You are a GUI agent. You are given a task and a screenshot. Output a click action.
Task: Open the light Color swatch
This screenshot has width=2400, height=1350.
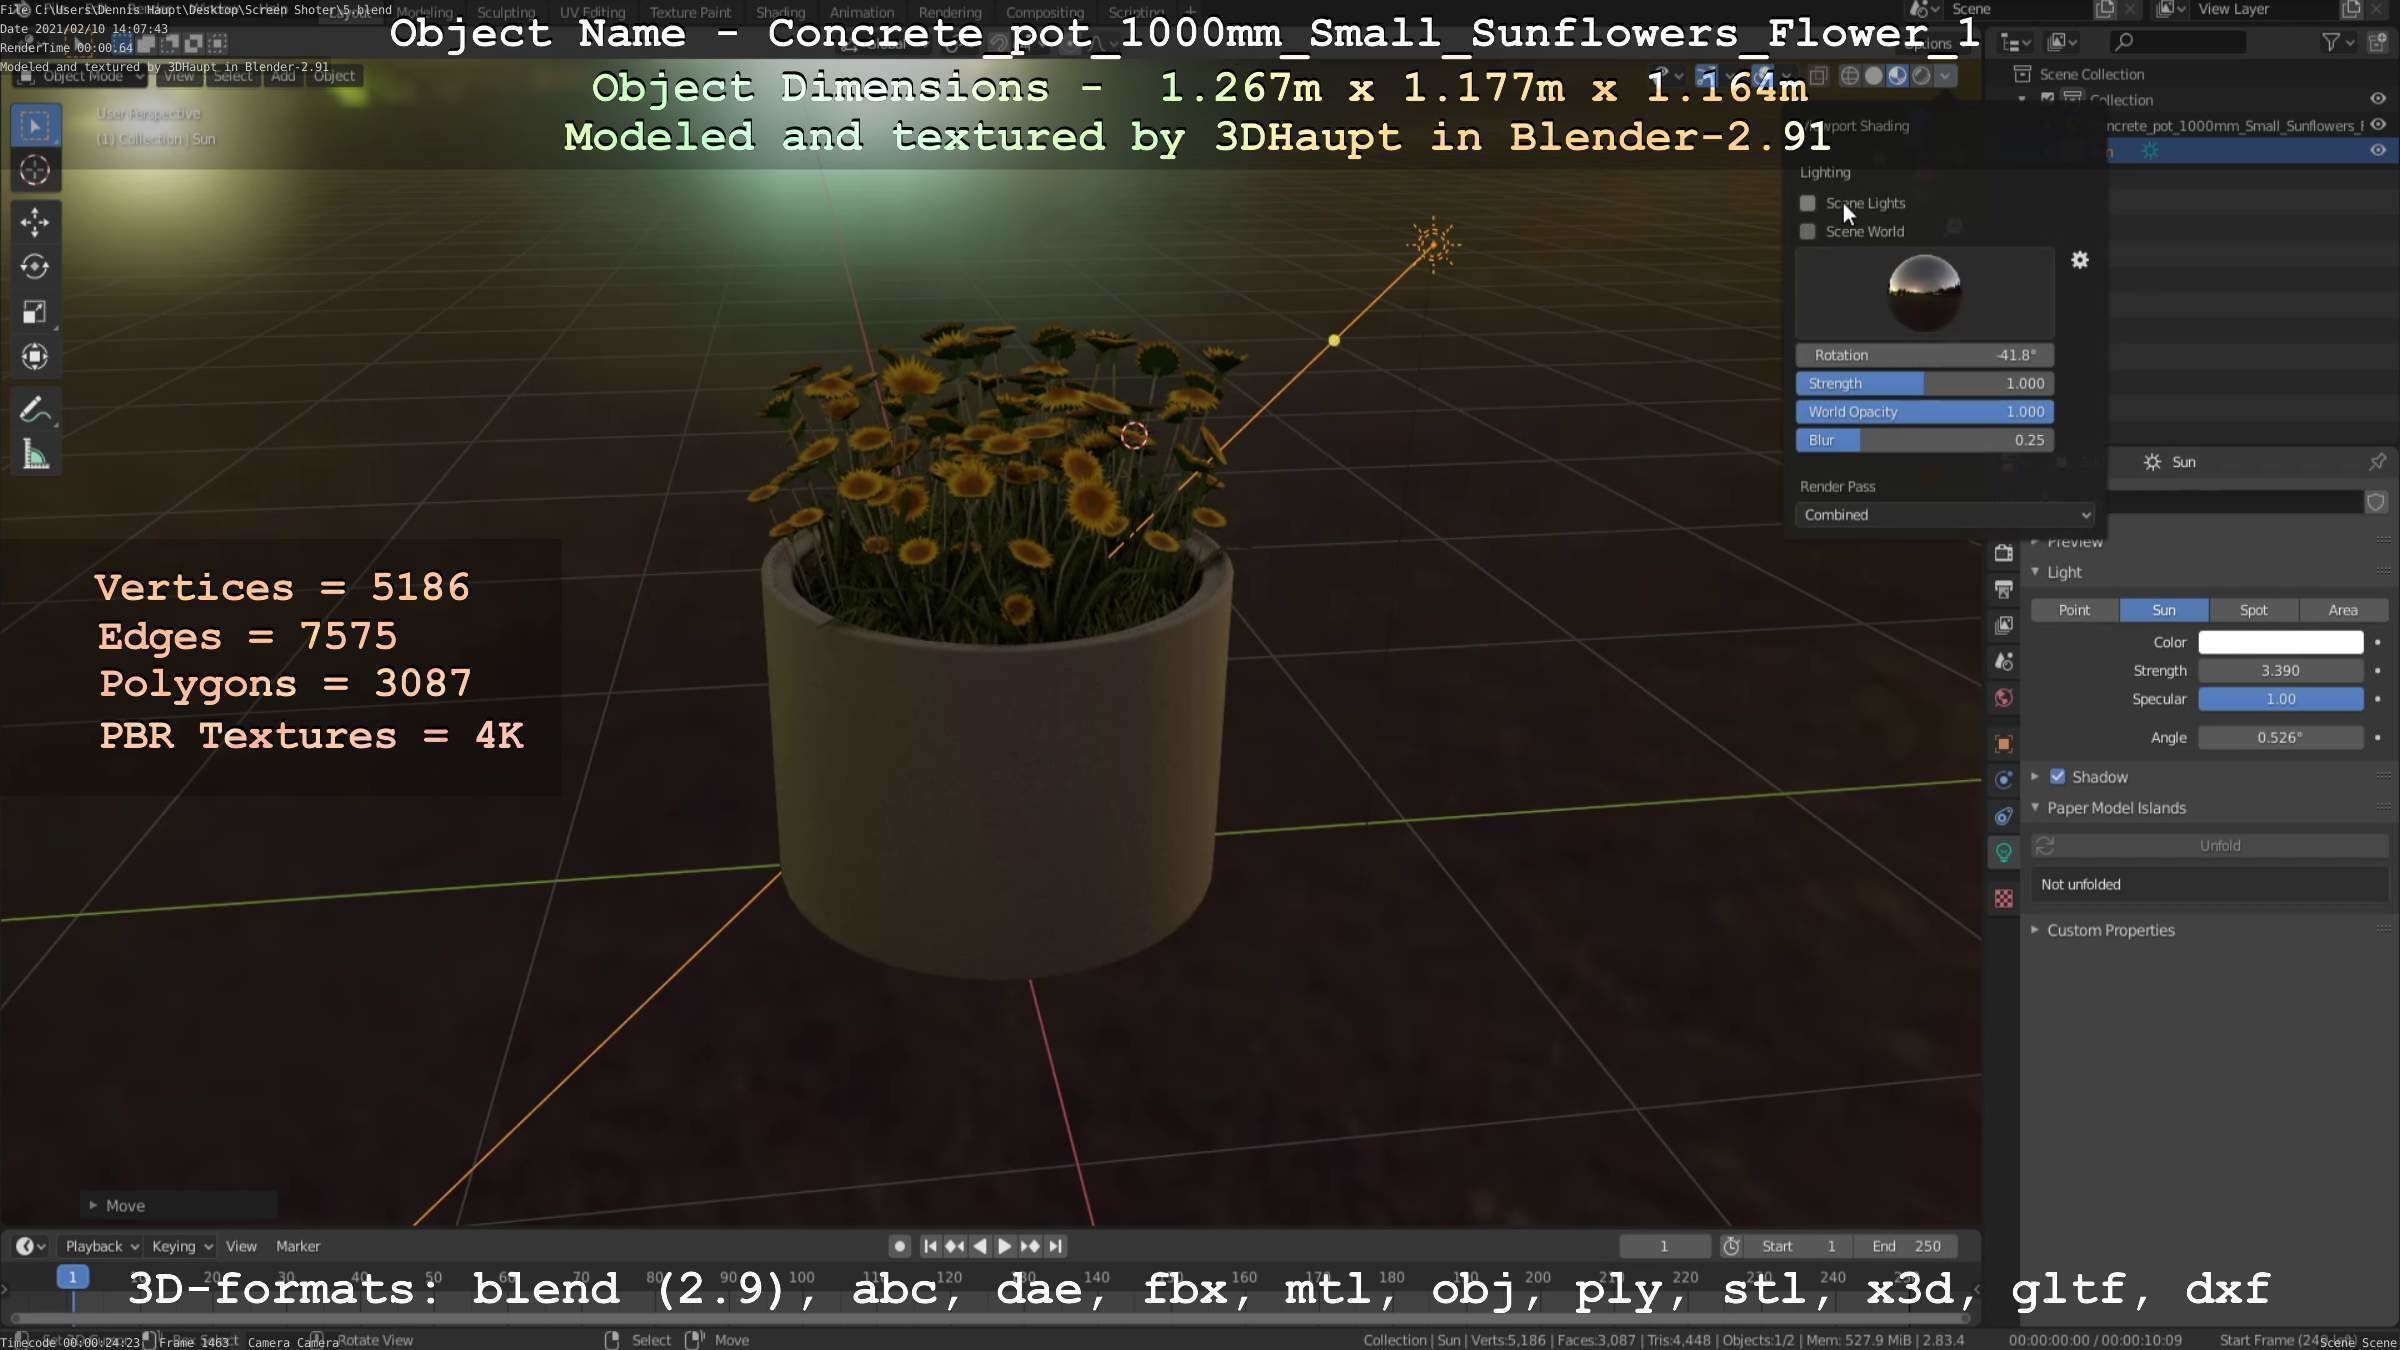(x=2280, y=642)
